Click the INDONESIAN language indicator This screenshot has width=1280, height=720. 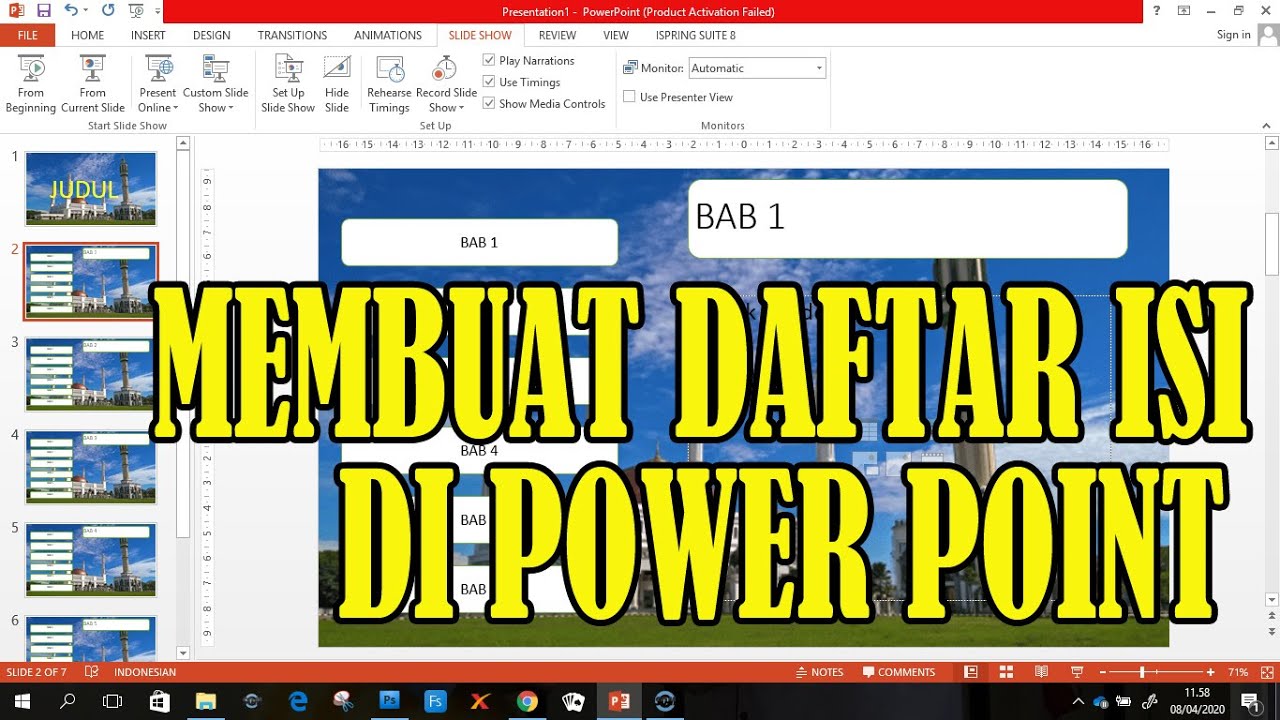tap(145, 672)
